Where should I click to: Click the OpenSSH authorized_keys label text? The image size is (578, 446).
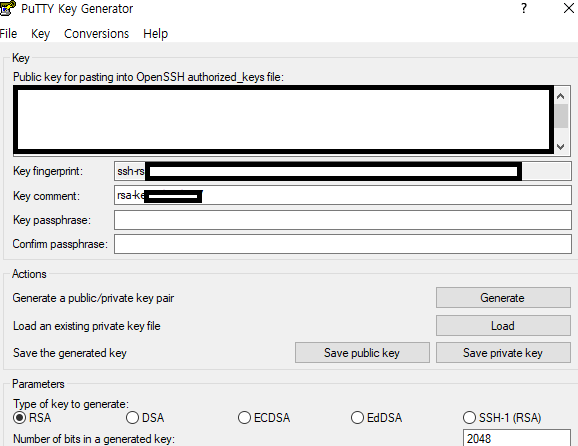click(x=148, y=77)
